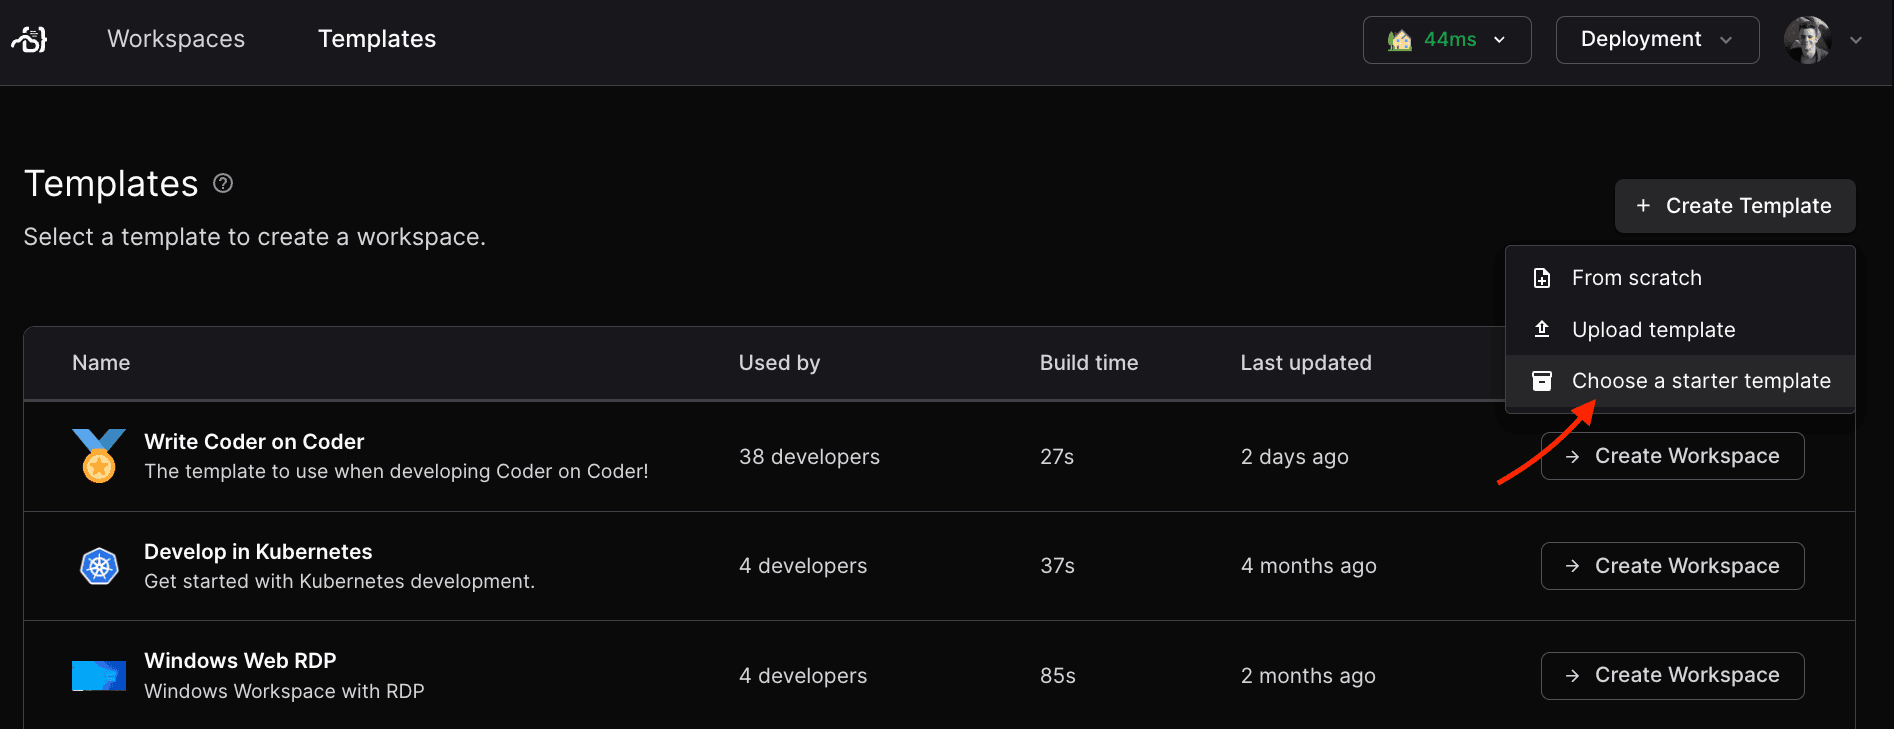This screenshot has width=1894, height=729.
Task: Expand the user account menu chevron
Action: pos(1856,40)
